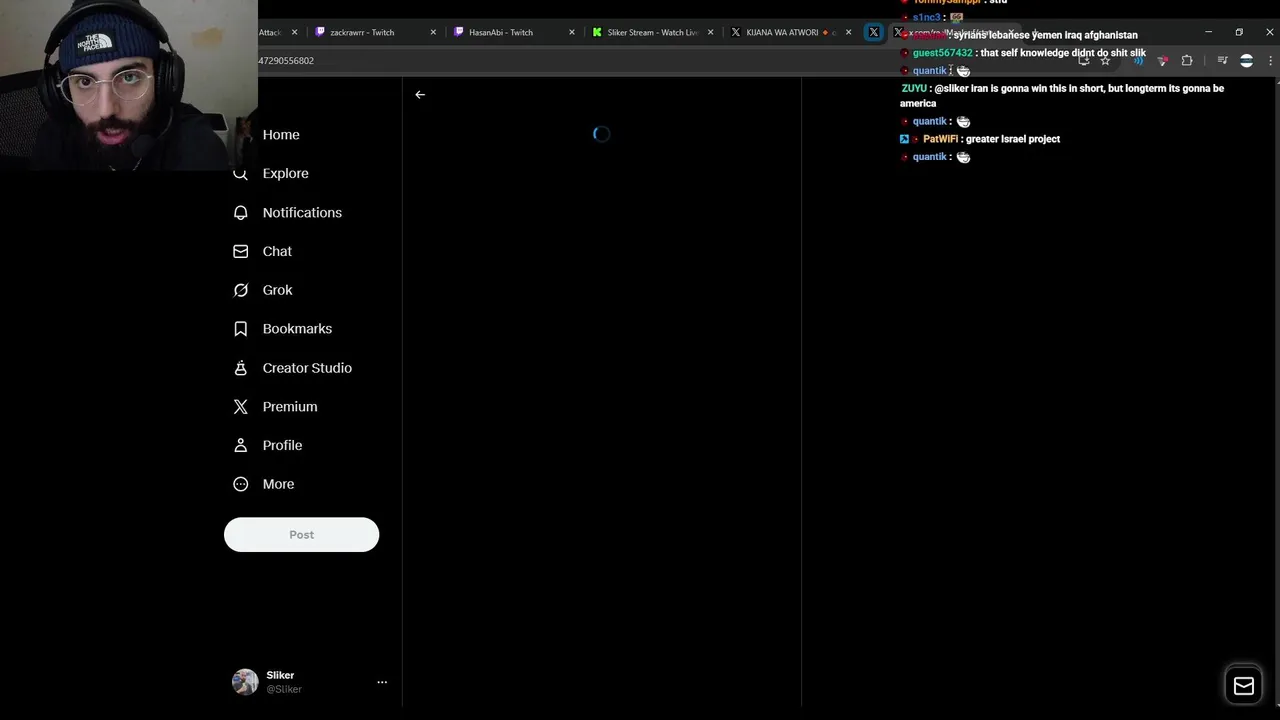The height and width of the screenshot is (720, 1280).
Task: Go to Home in X sidebar
Action: (x=281, y=135)
